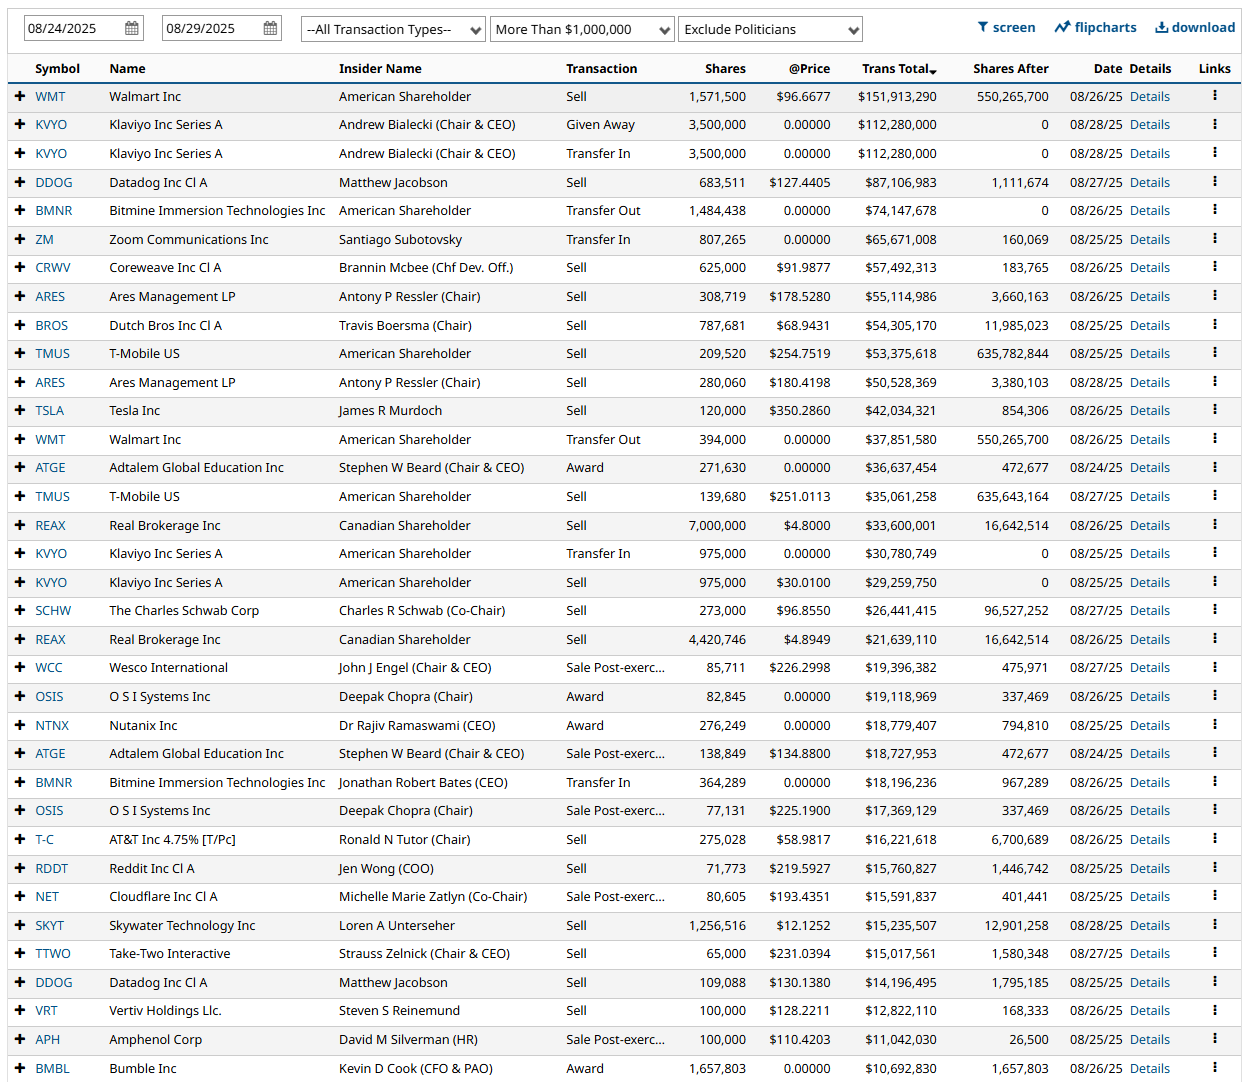Open BMNR ticker in American Shareholder row

click(54, 211)
